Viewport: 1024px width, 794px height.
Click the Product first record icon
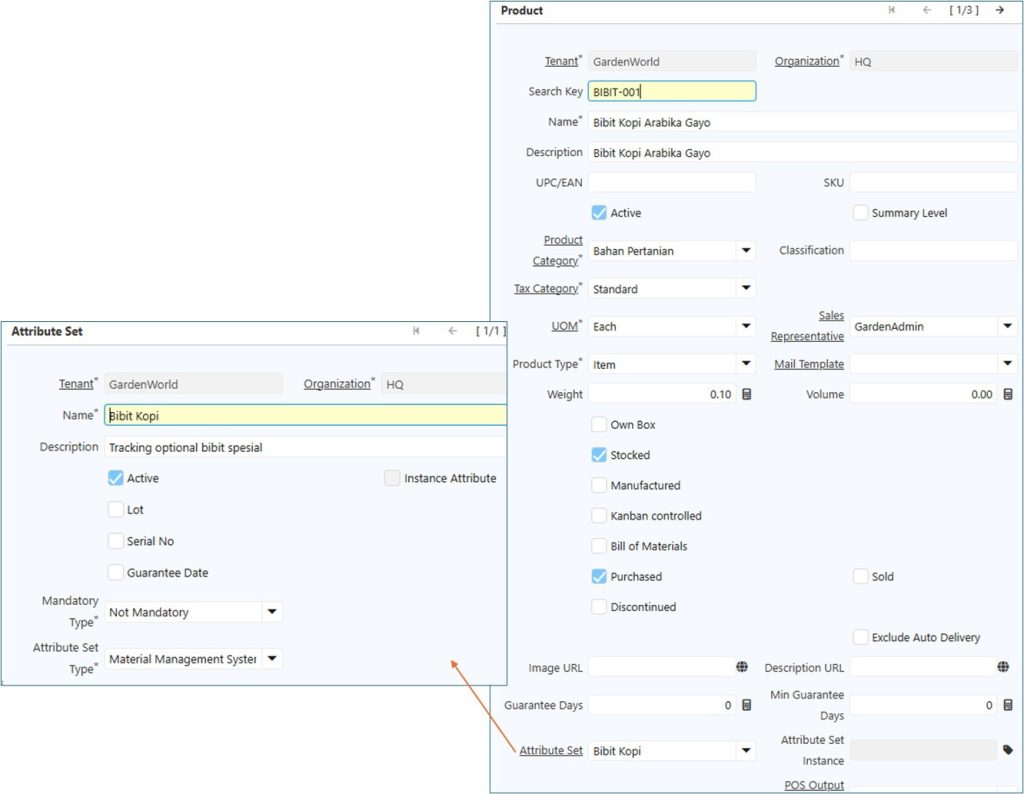(891, 10)
